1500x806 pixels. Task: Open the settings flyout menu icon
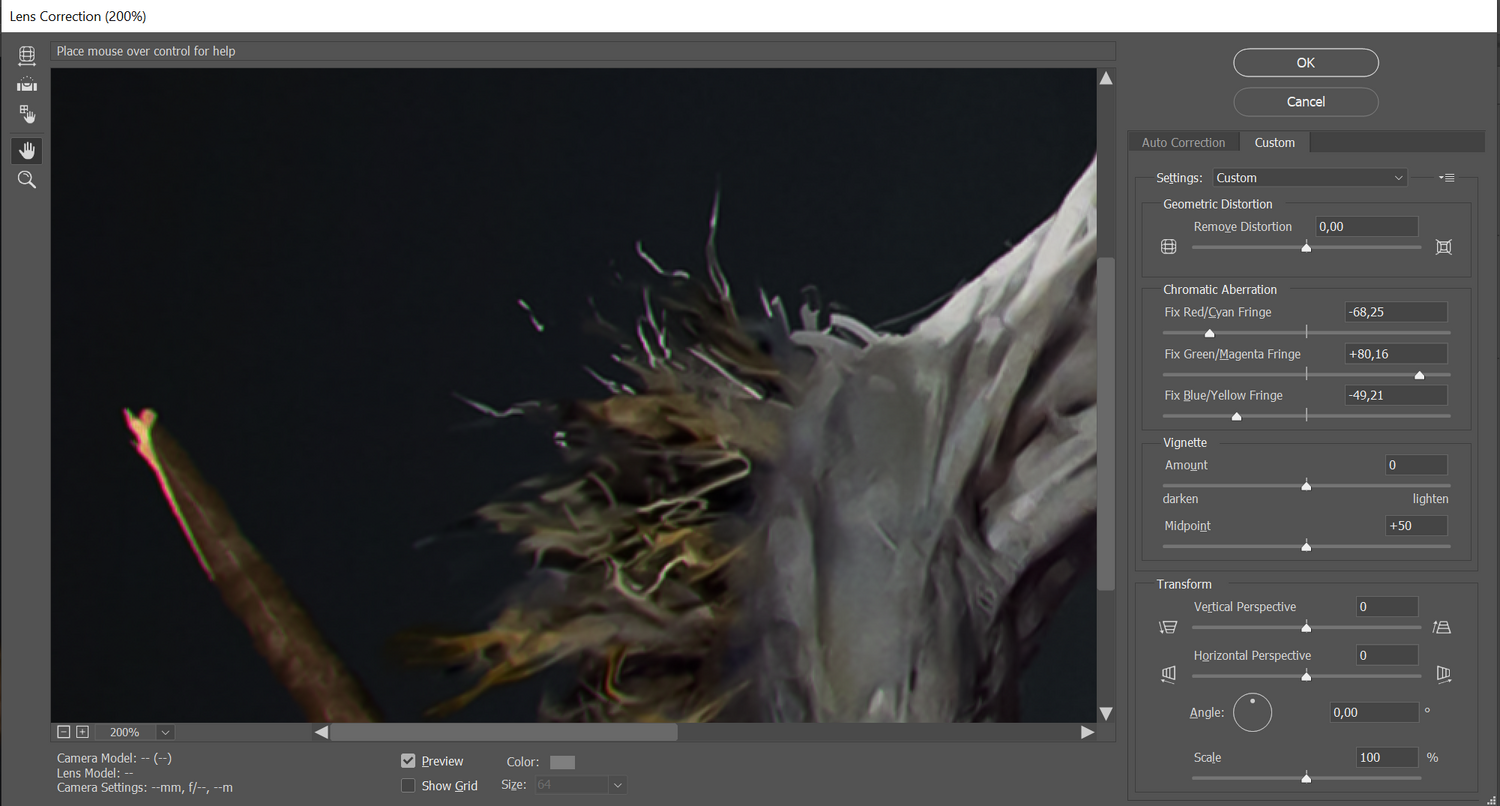[x=1446, y=178]
